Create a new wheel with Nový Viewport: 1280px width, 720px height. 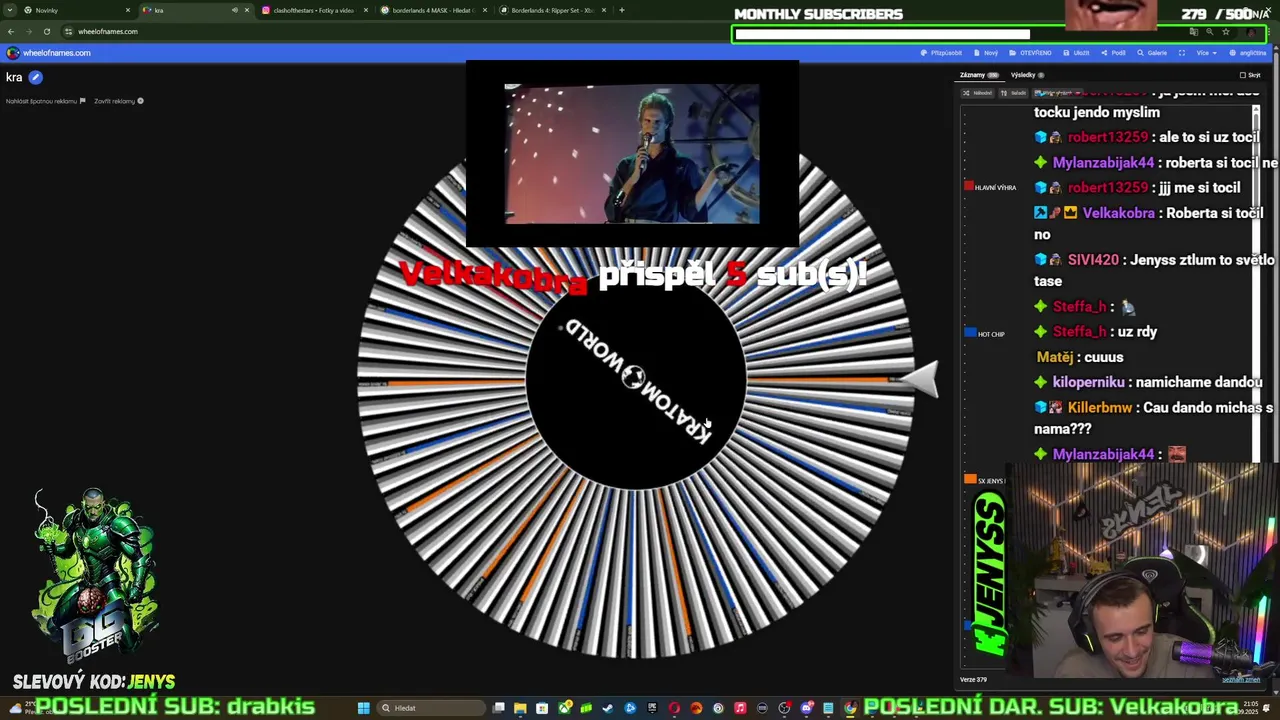986,53
